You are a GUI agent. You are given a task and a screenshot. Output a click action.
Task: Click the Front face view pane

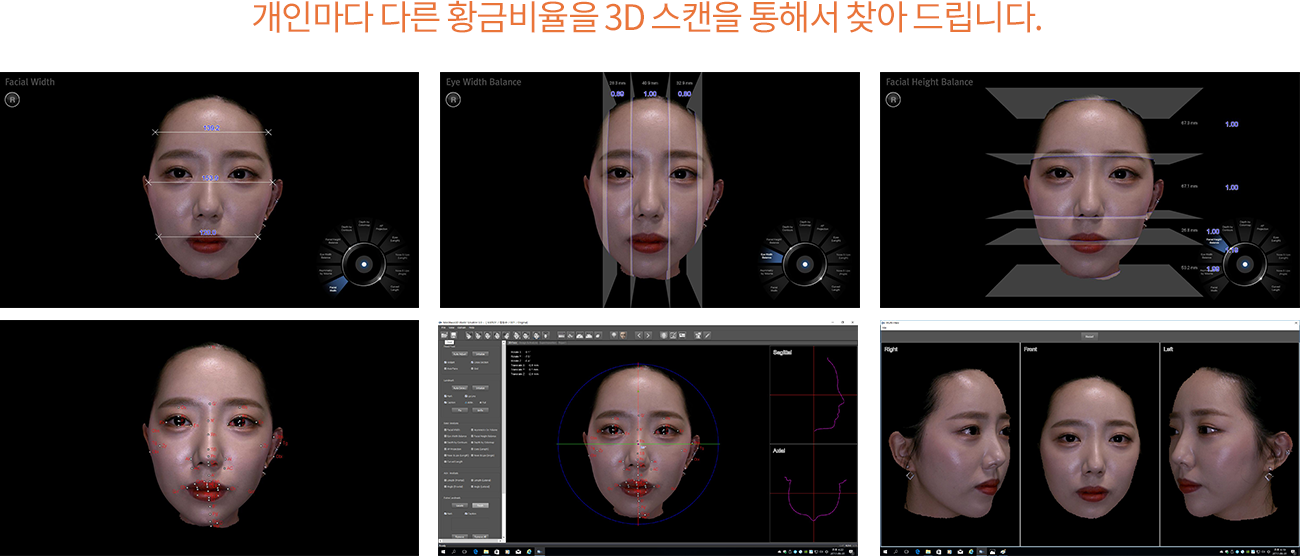click(x=1089, y=445)
